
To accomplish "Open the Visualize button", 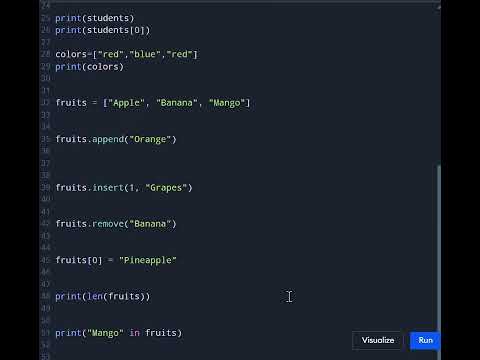I will [378, 340].
